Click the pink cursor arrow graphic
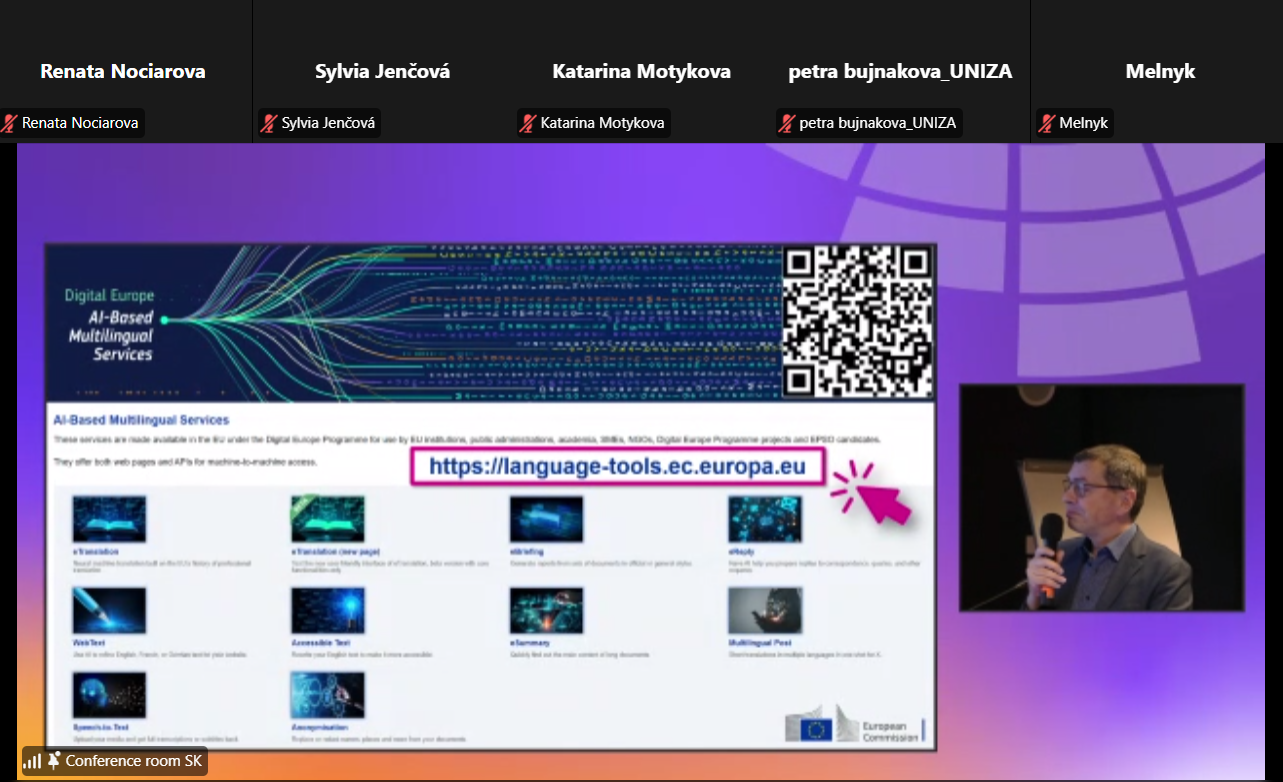 click(x=873, y=493)
